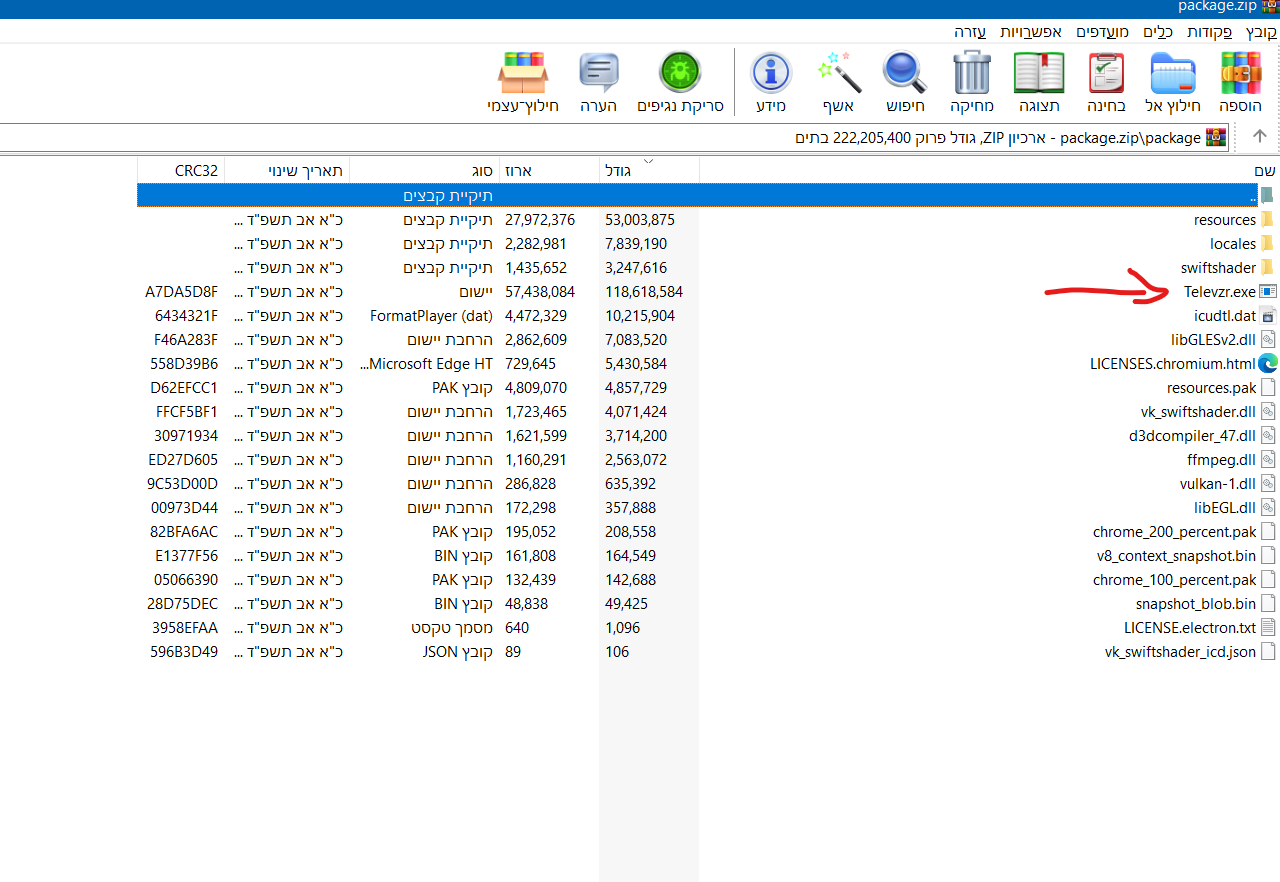Click the size value 118,618,584
Screen dimensions: 1280x882
pyautogui.click(x=644, y=291)
